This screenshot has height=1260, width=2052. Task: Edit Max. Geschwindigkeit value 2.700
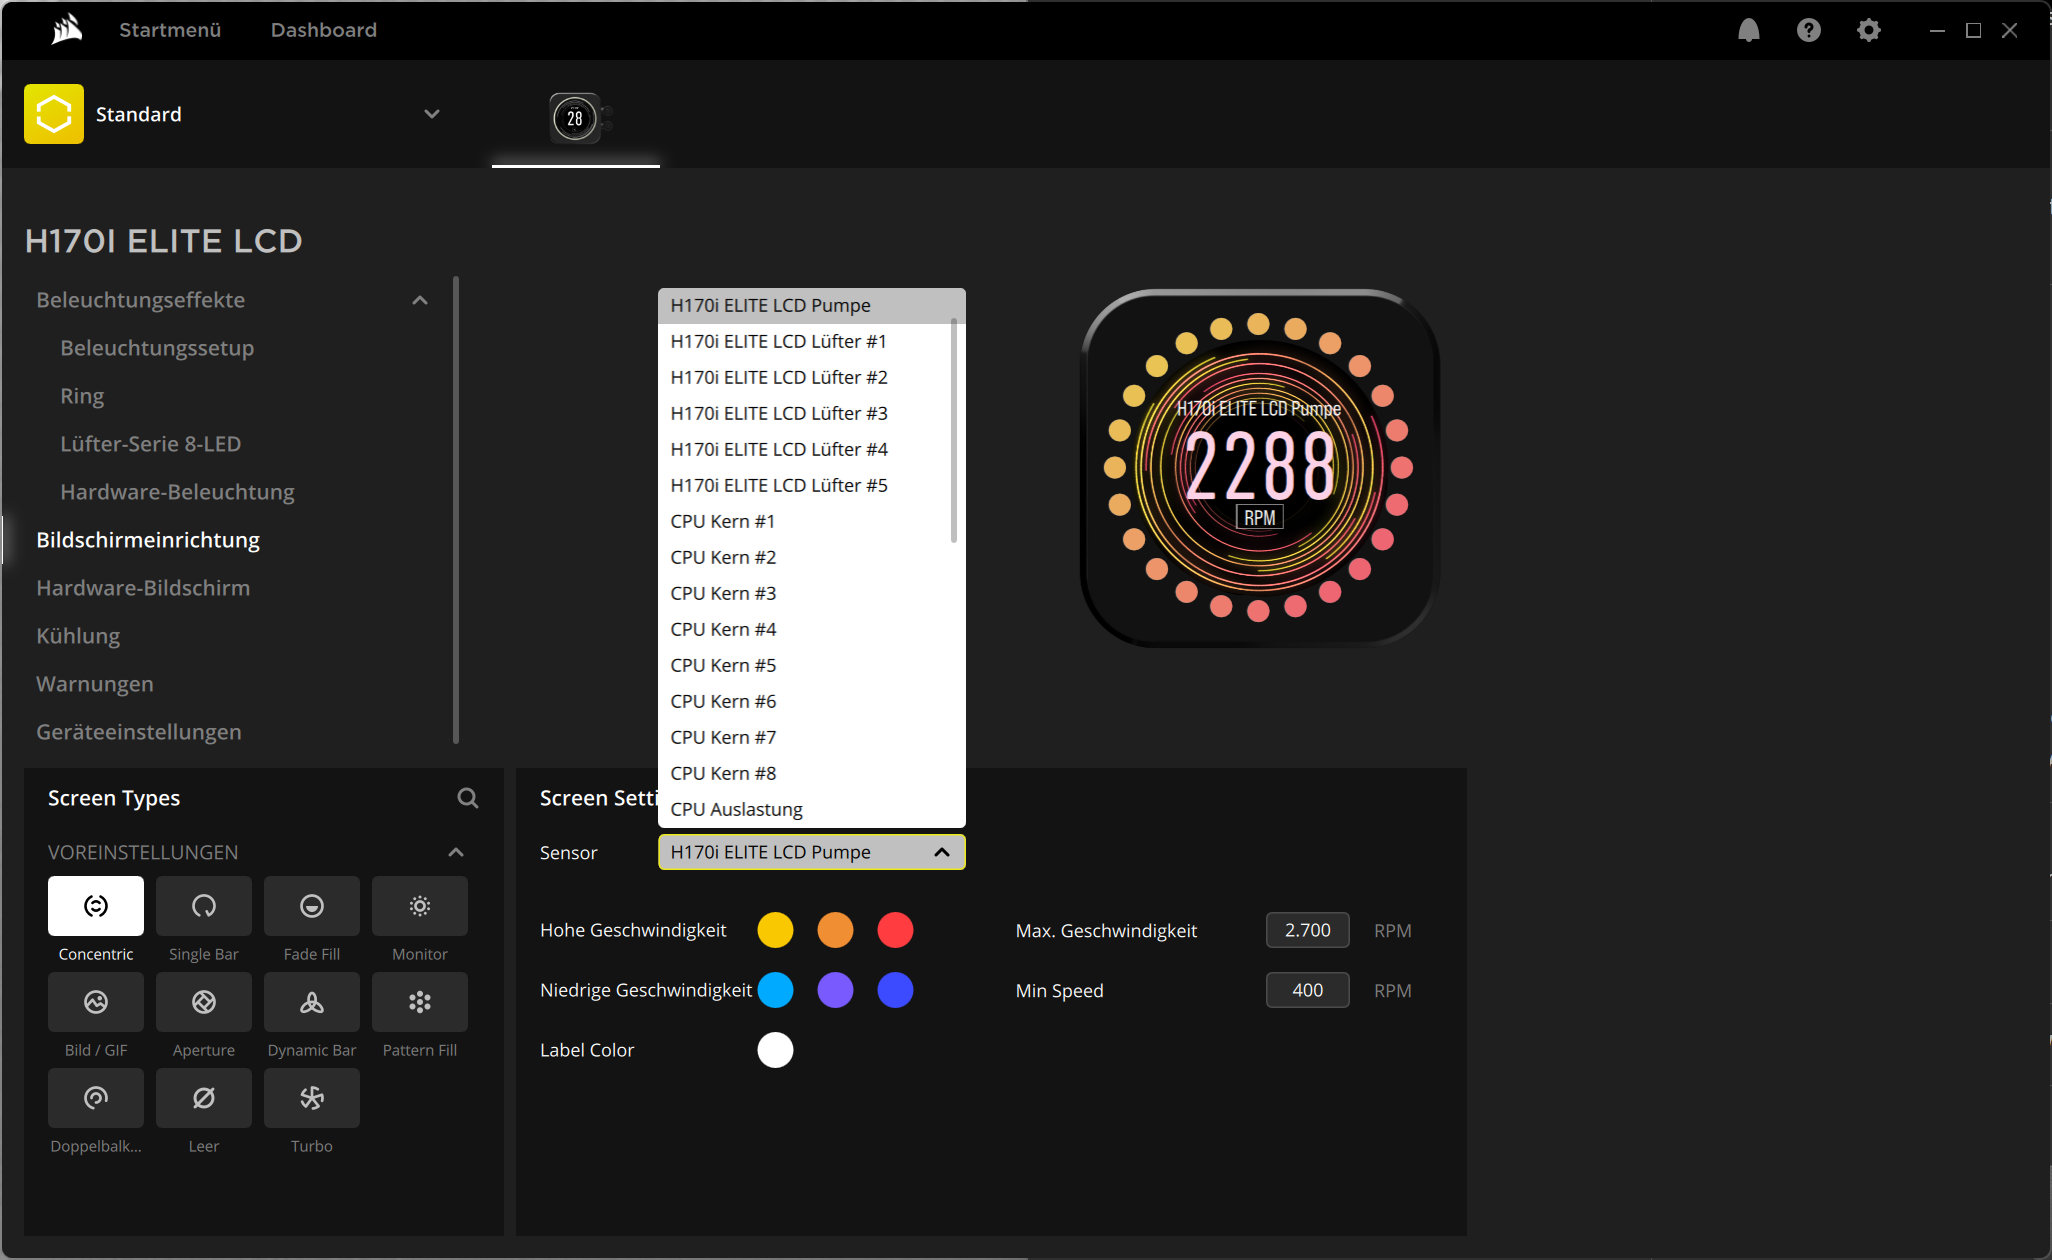pyautogui.click(x=1307, y=930)
